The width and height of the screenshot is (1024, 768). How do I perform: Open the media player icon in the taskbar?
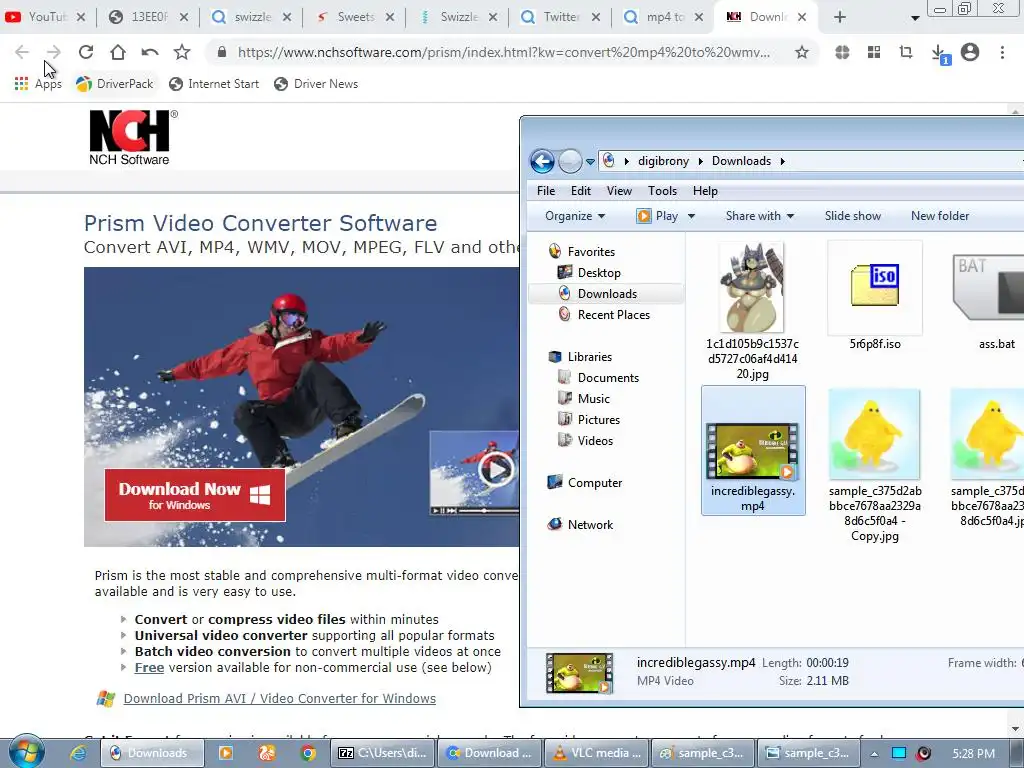coord(225,753)
